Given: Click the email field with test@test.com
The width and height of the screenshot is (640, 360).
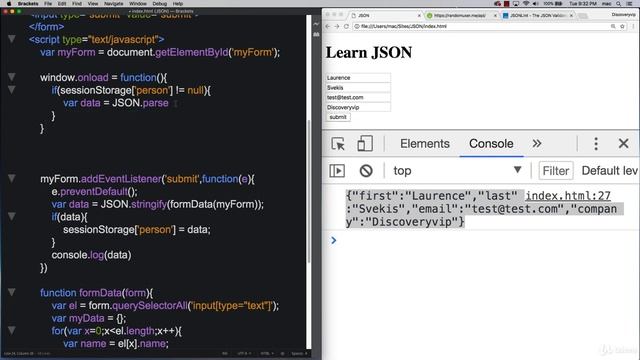Looking at the screenshot, I should tap(358, 97).
